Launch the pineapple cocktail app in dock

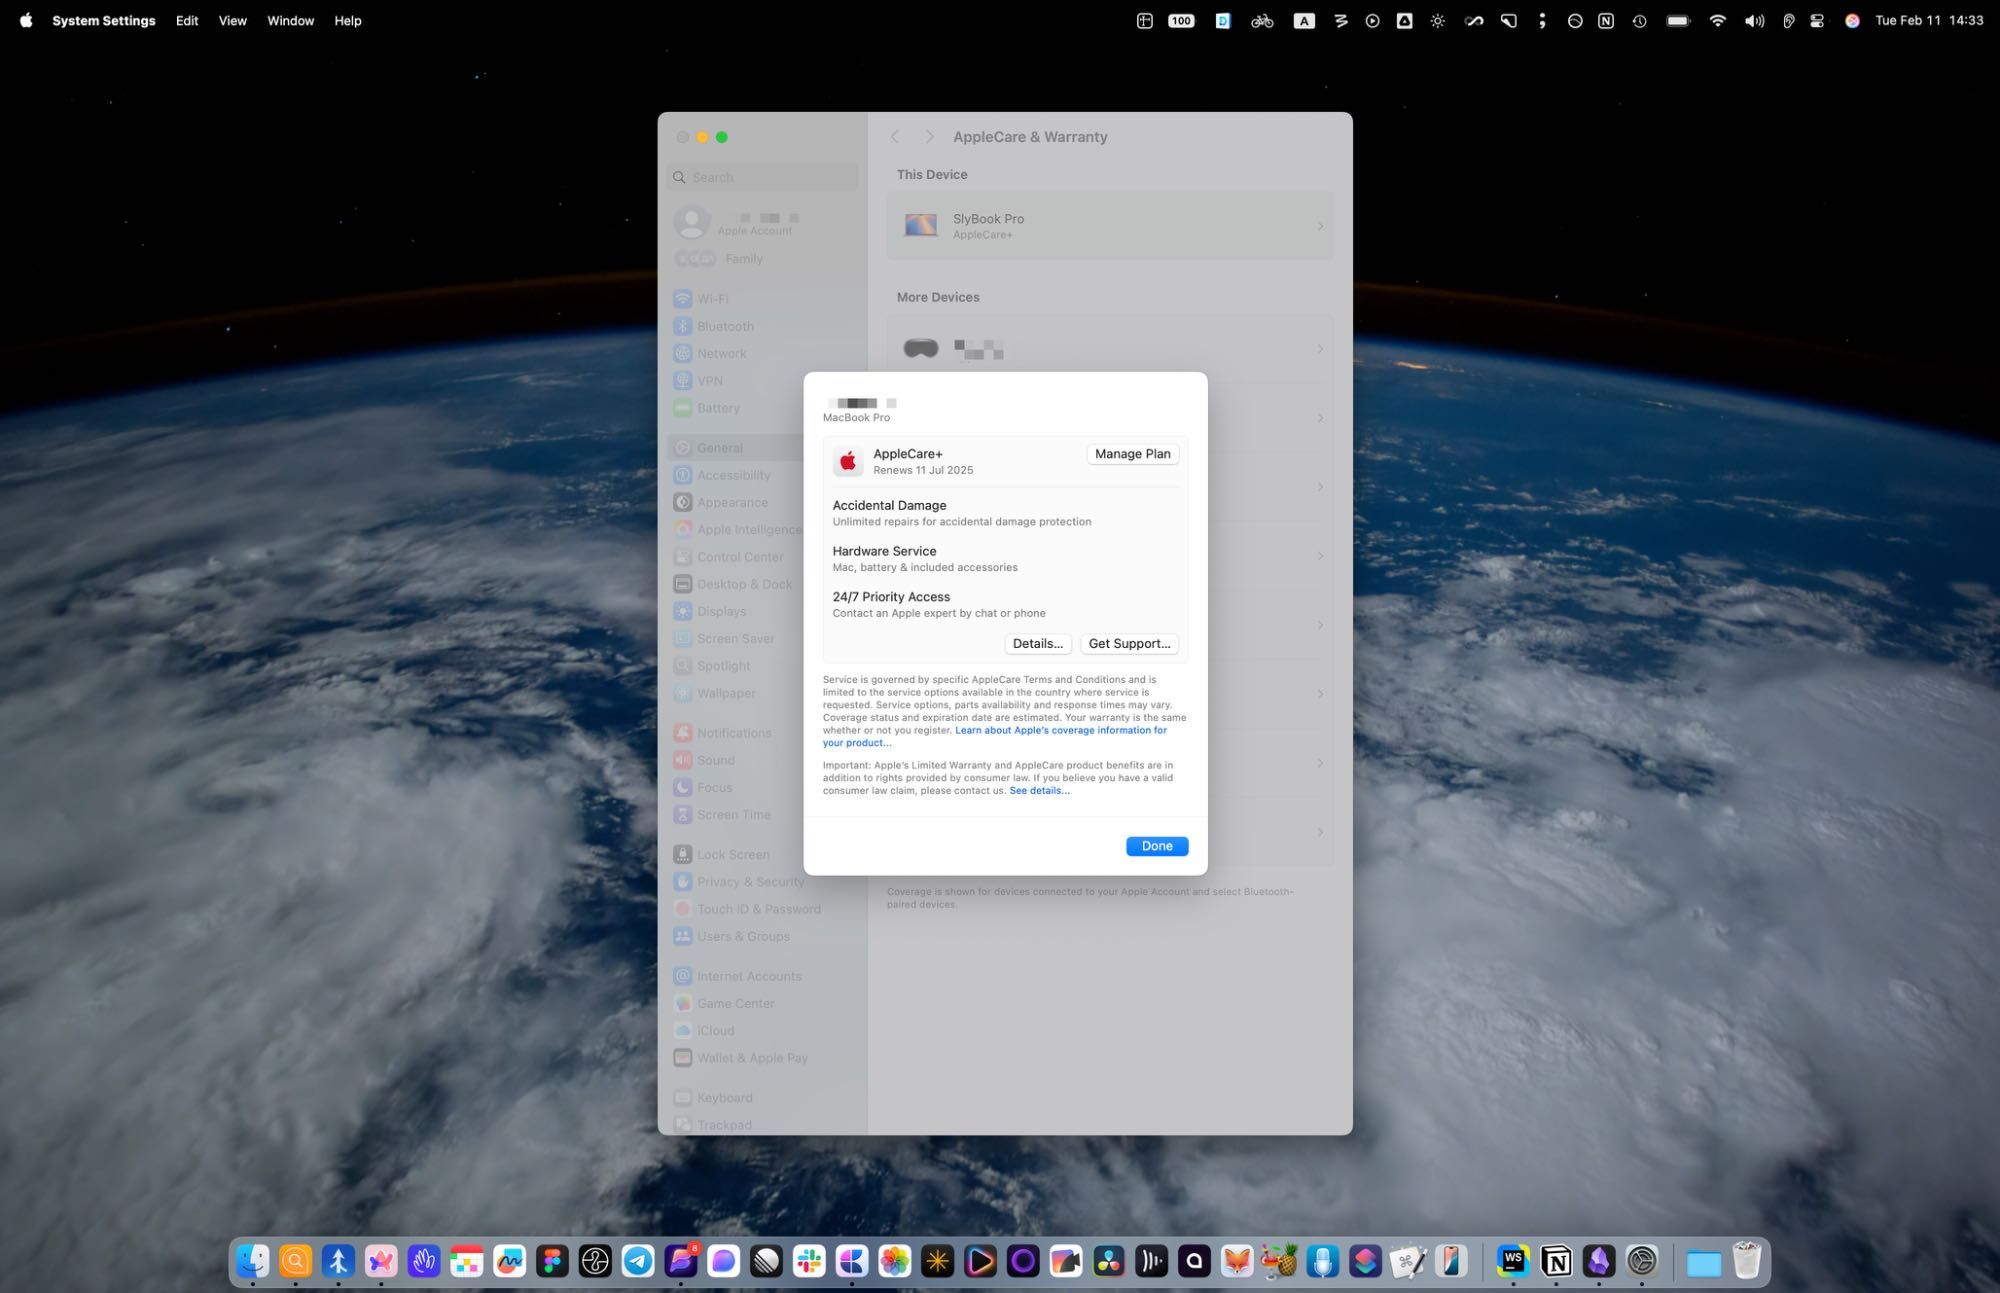[1279, 1261]
